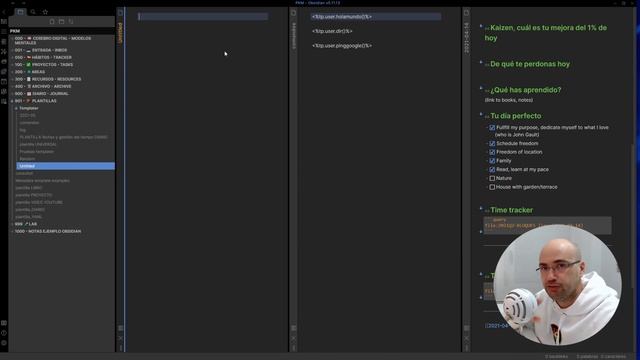Select the highlighted 'Untitled' file

pos(65,166)
